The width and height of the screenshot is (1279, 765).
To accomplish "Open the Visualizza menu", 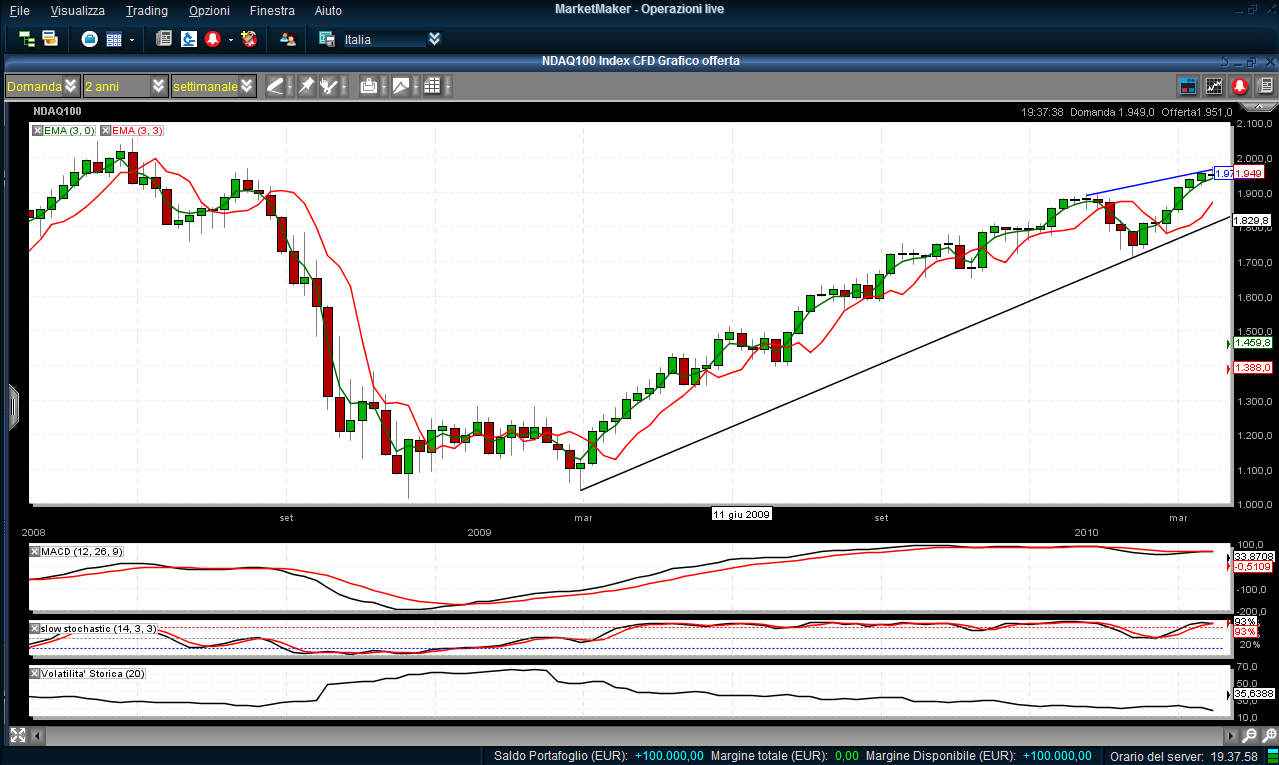I will [x=77, y=10].
